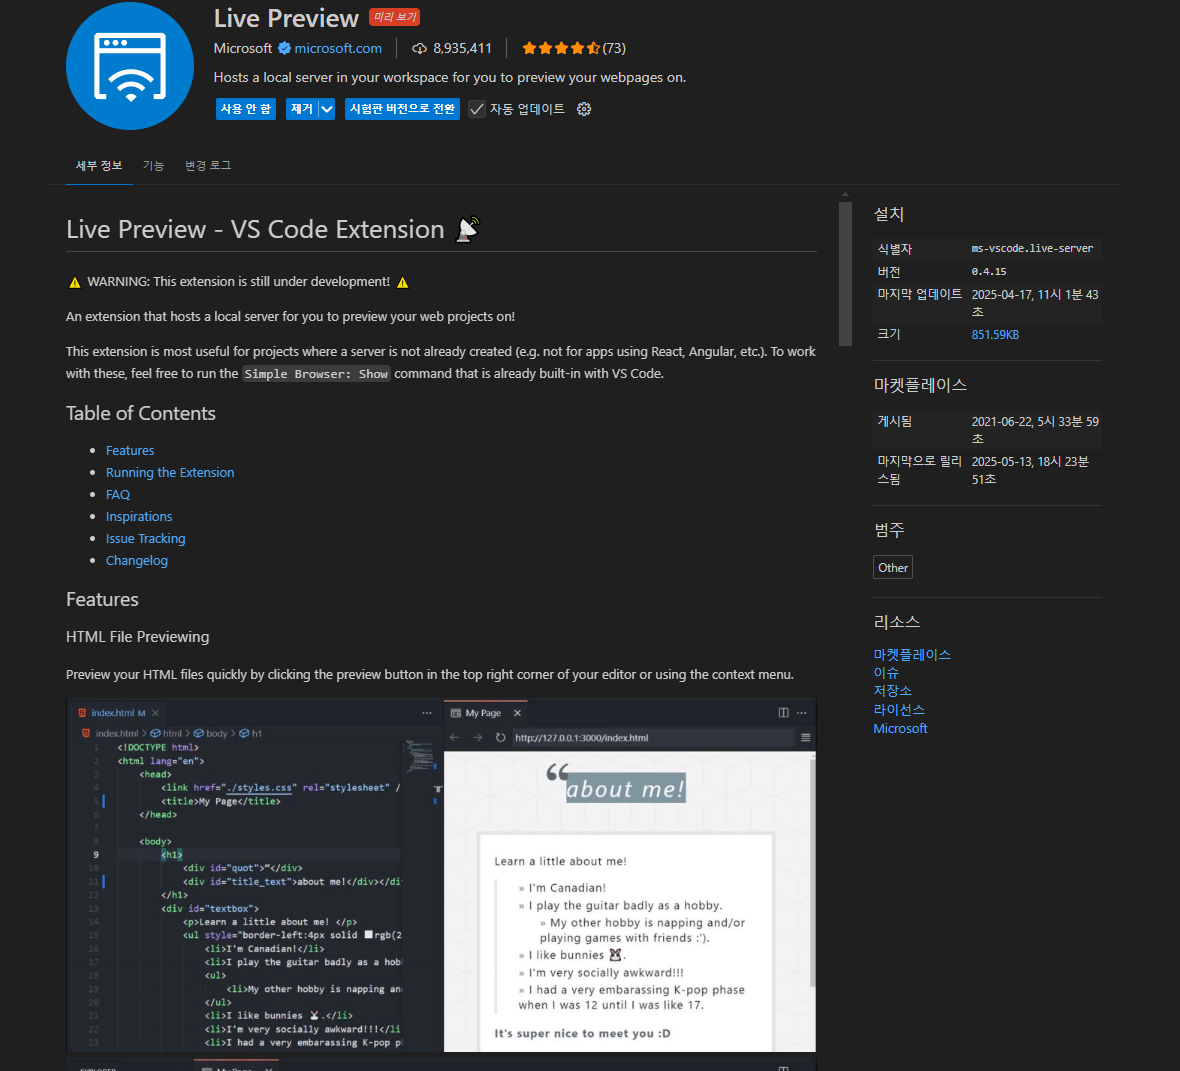Toggle the auto update checkbox
The height and width of the screenshot is (1071, 1180).
(x=476, y=109)
